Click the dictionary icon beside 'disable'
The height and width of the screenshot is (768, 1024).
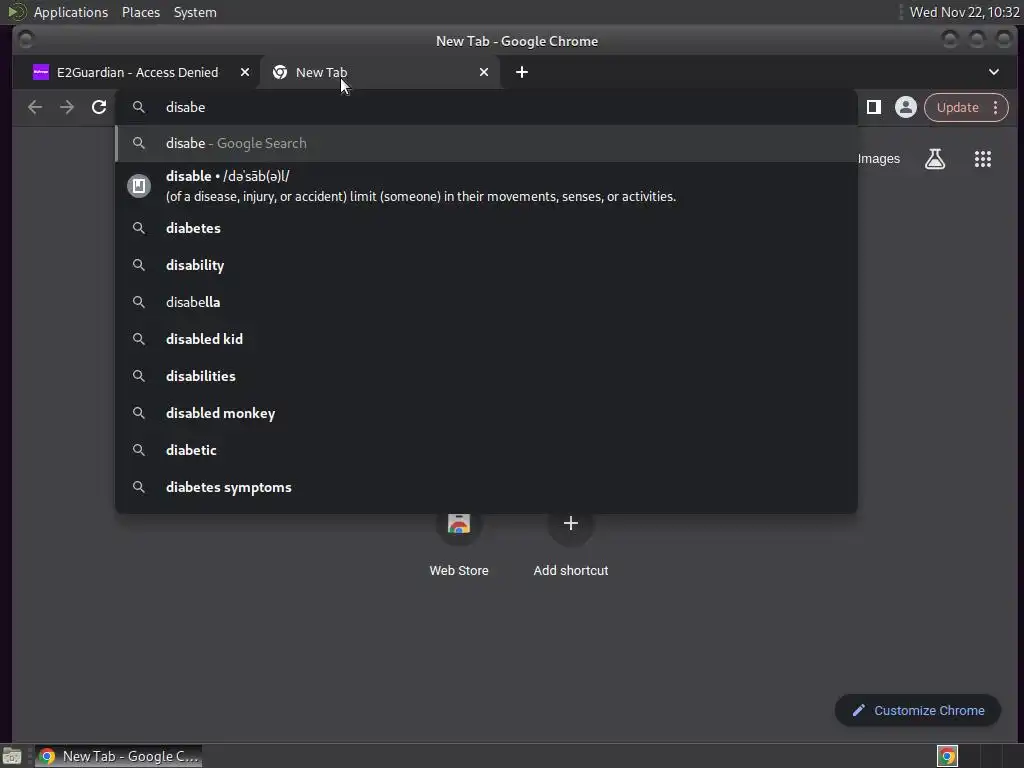[138, 186]
